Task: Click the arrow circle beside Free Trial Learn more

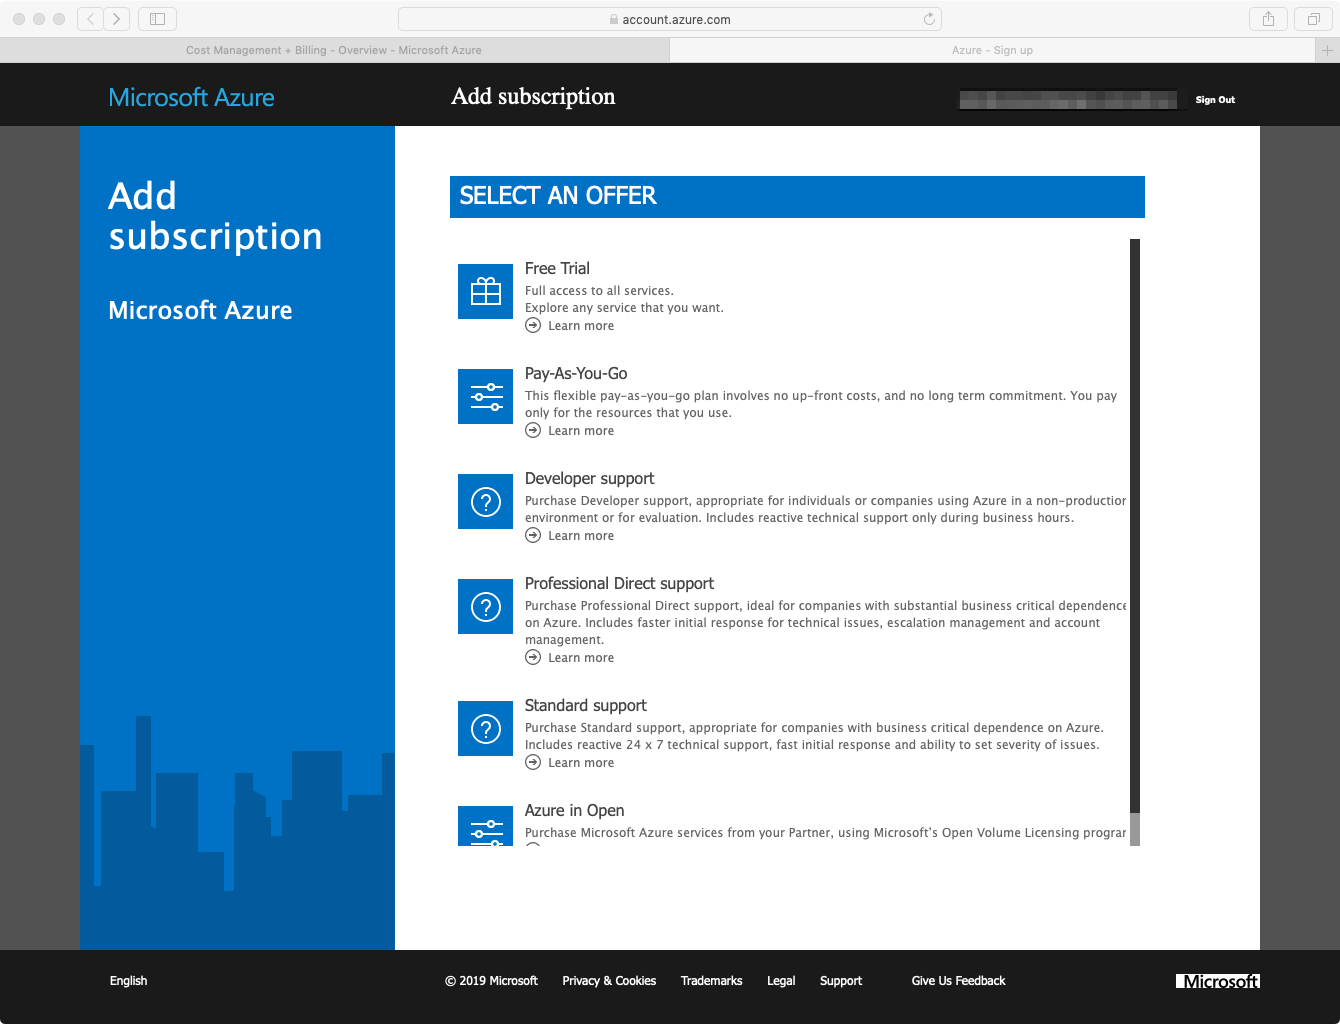Action: click(x=533, y=325)
